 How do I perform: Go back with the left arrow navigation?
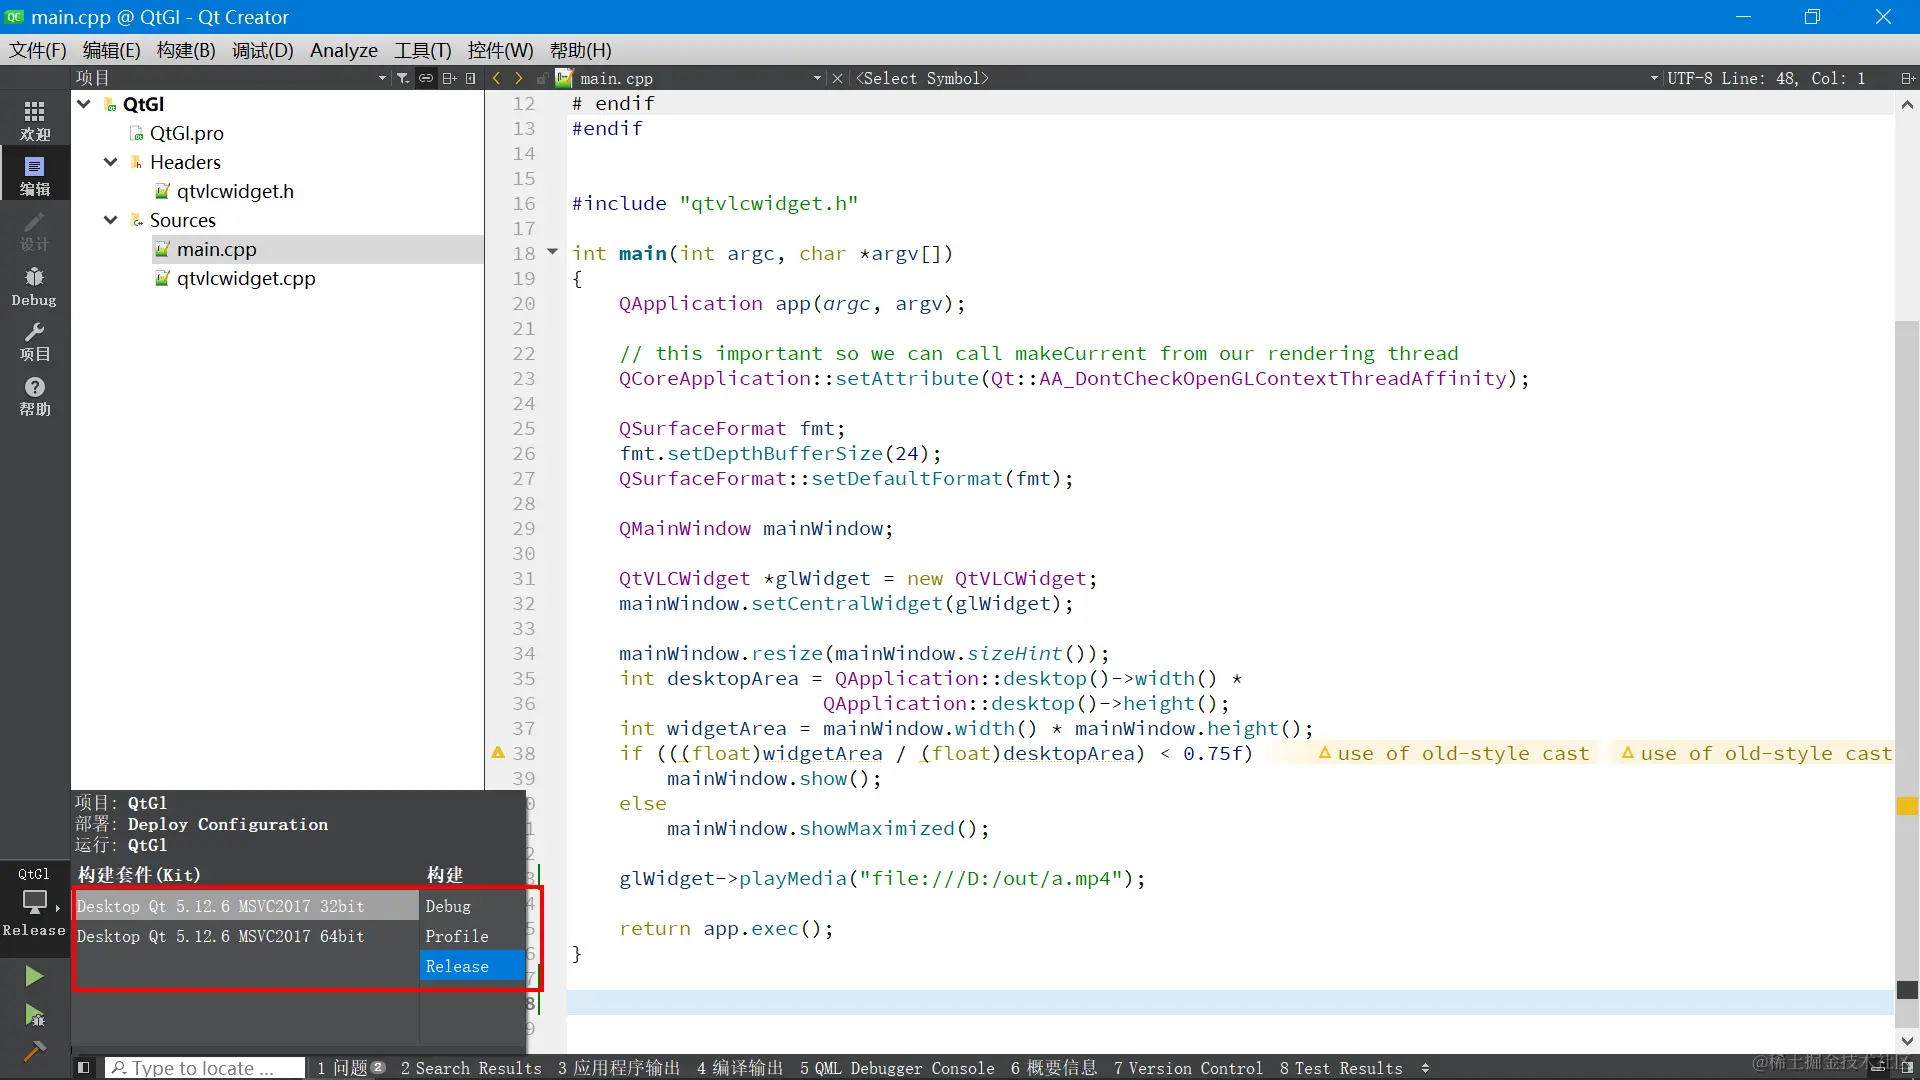click(497, 78)
